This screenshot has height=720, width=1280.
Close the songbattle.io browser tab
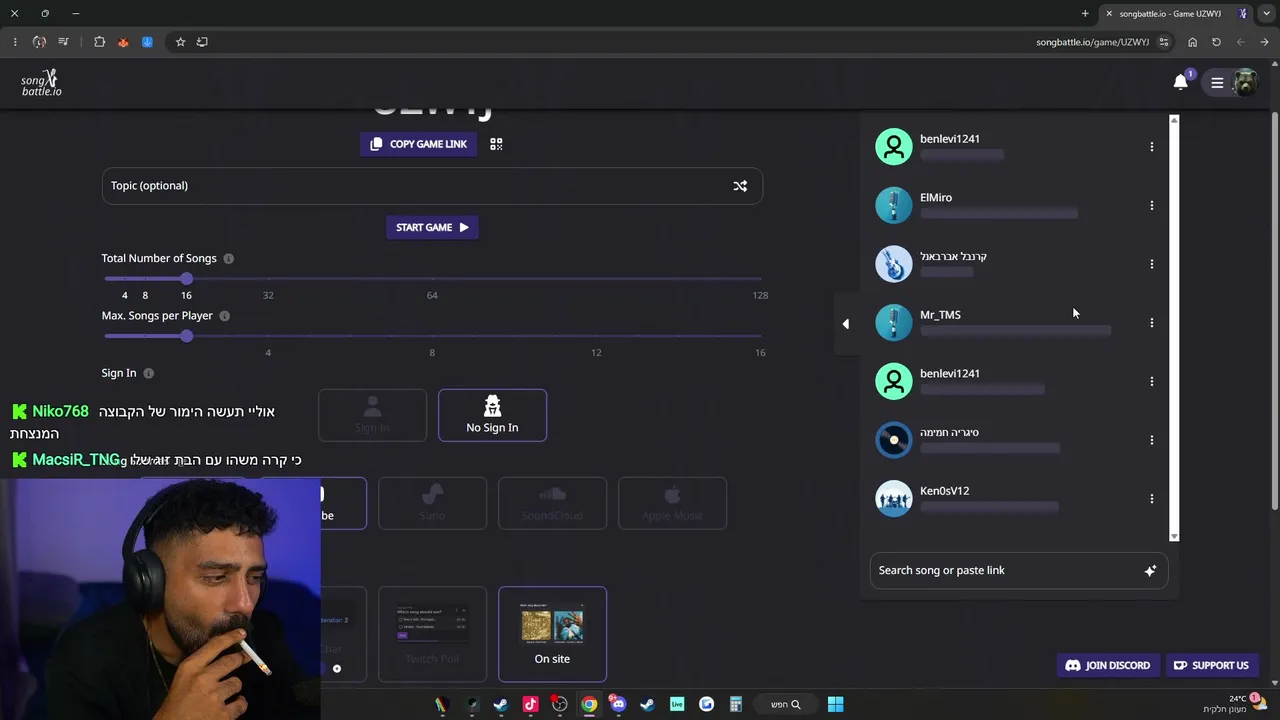[x=1109, y=14]
